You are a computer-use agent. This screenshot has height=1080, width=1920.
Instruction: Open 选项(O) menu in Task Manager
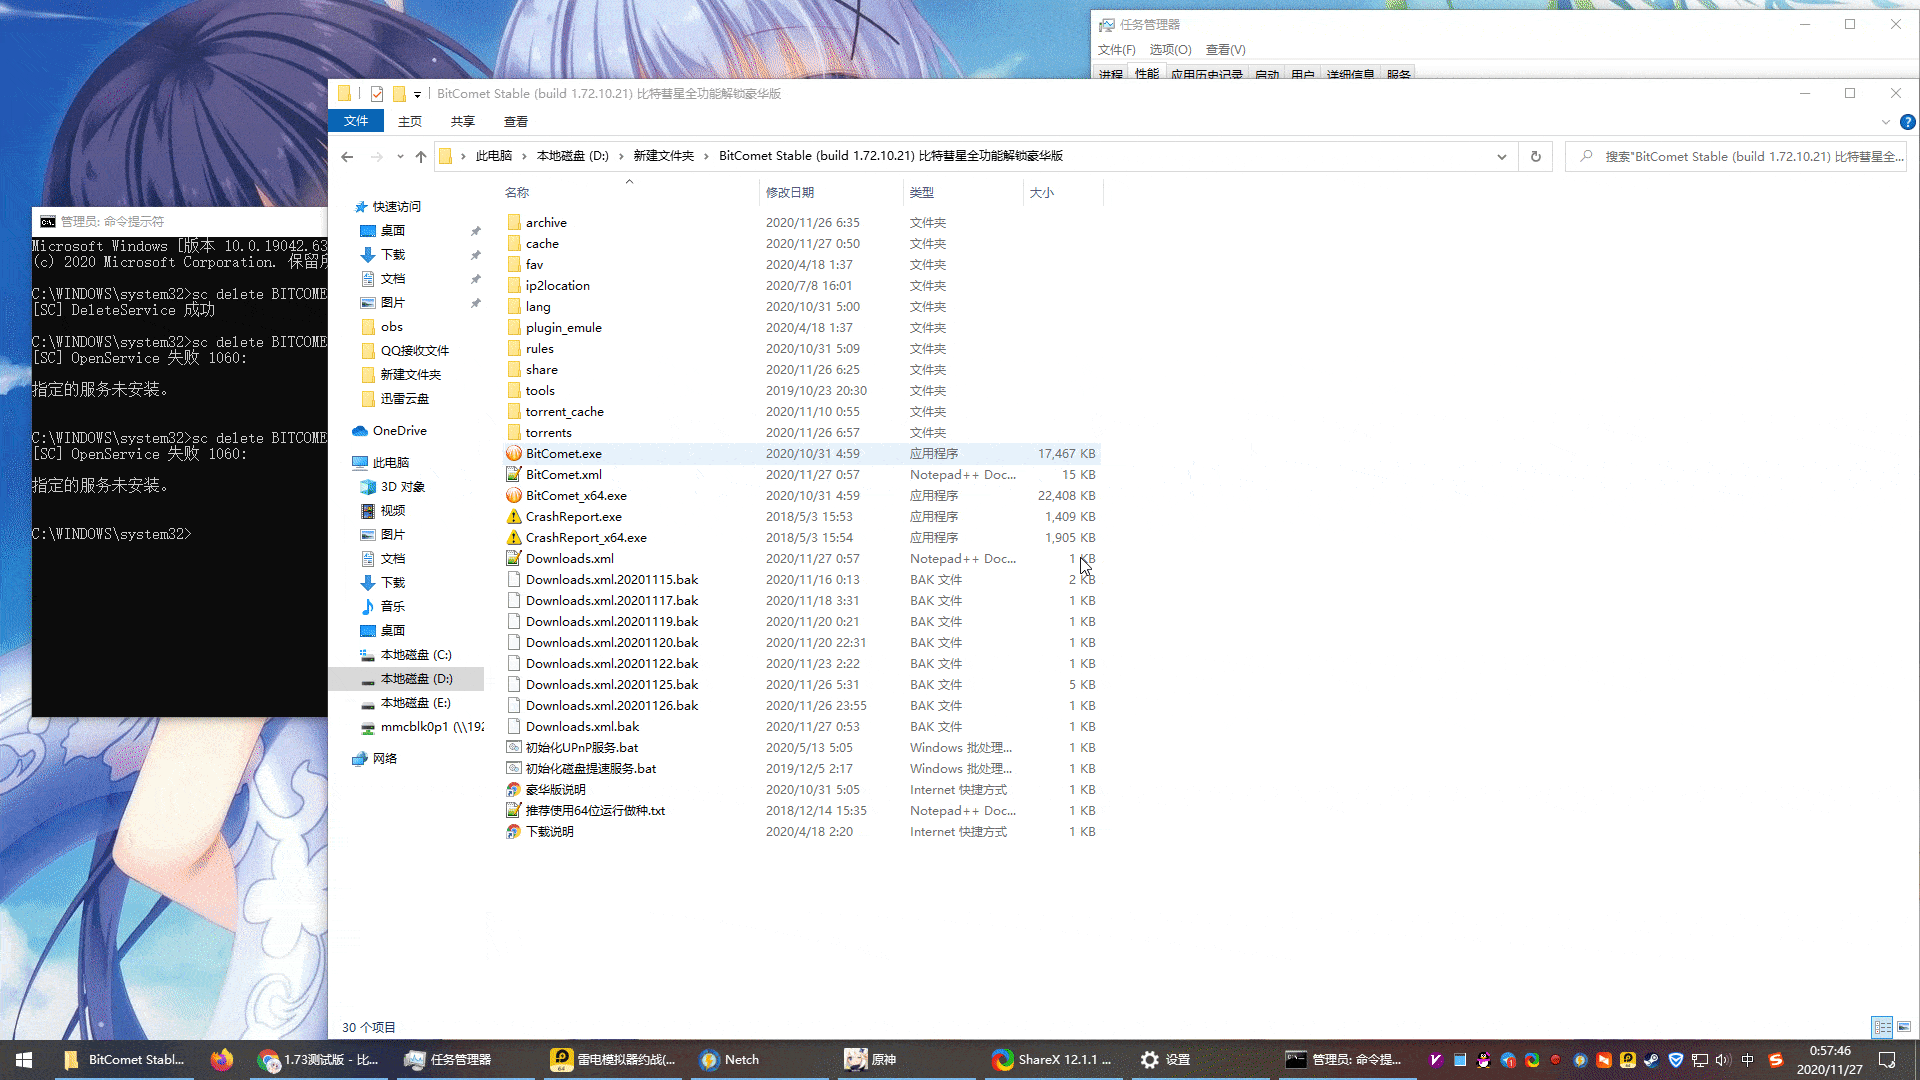[x=1170, y=49]
